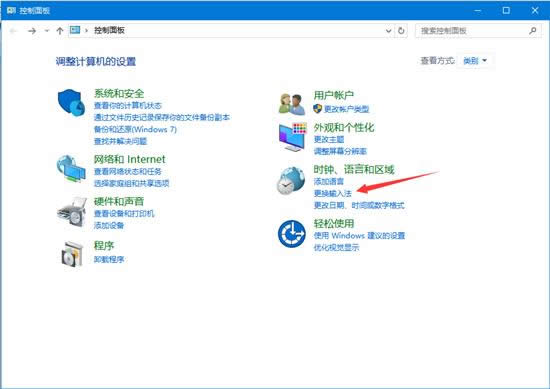Click 更改帐户类型 link
Screen dimensions: 550x389
pos(347,109)
